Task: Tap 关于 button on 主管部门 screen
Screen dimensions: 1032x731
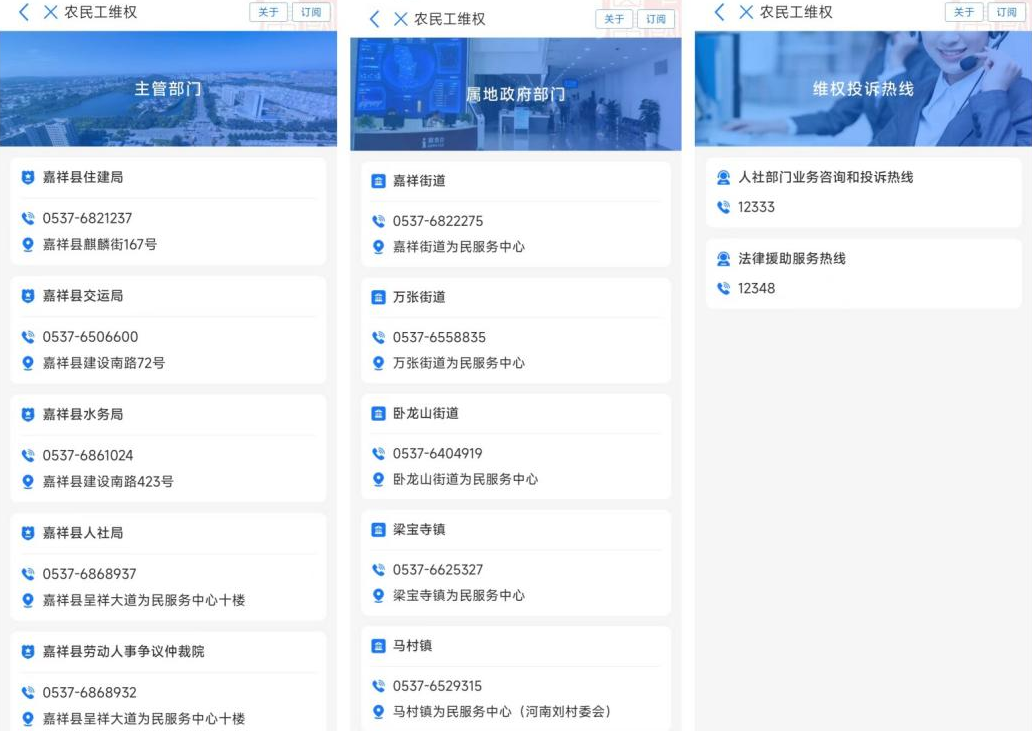Action: point(268,12)
